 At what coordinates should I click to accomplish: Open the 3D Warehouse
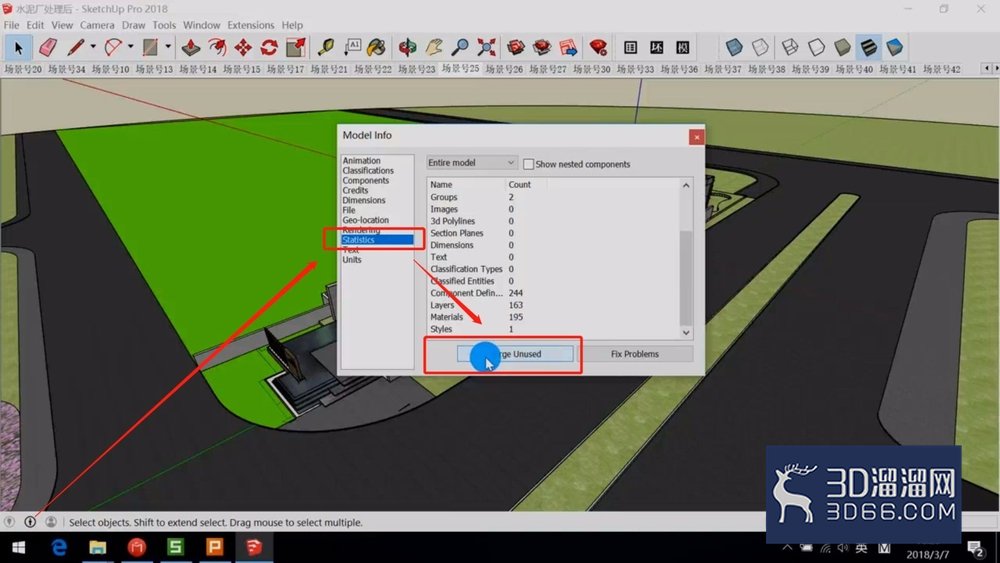click(515, 47)
